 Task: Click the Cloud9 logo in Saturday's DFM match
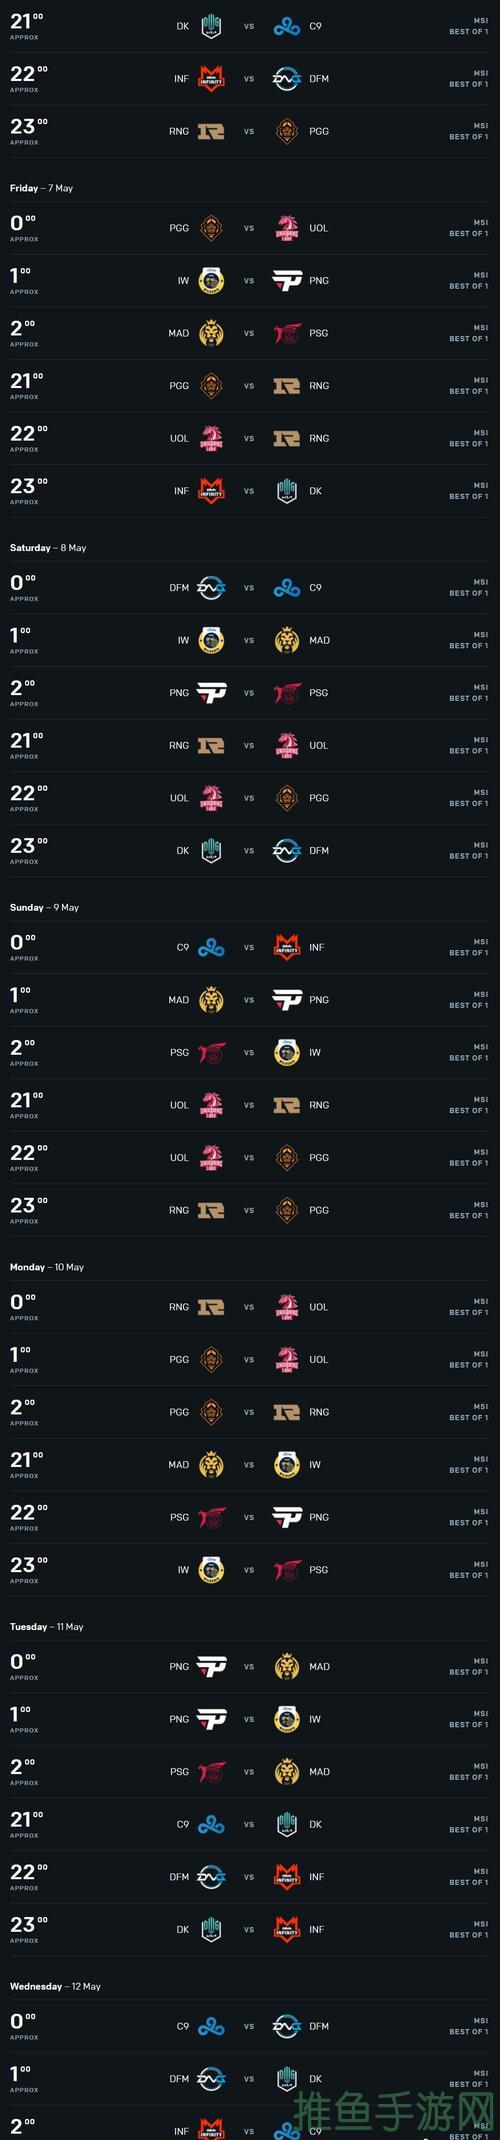tap(287, 588)
